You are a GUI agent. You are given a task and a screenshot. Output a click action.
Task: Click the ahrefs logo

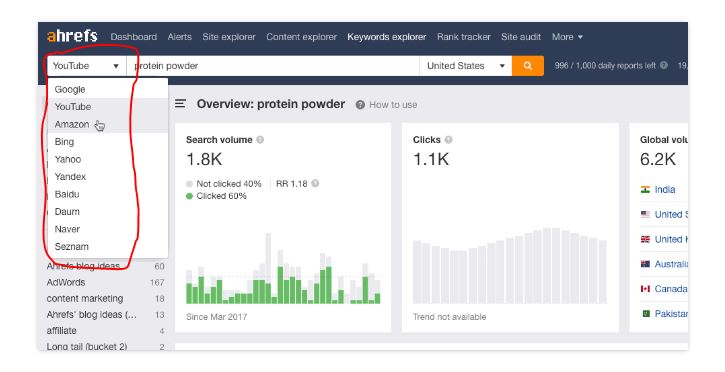(72, 36)
